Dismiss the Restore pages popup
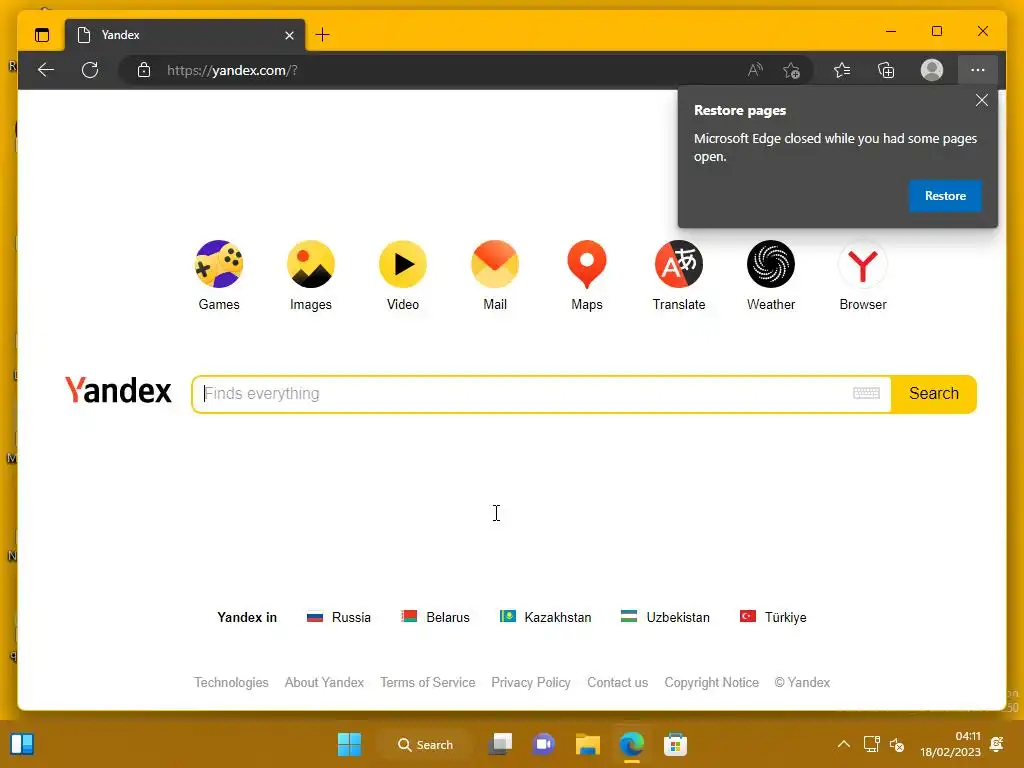Viewport: 1024px width, 768px height. [x=982, y=101]
